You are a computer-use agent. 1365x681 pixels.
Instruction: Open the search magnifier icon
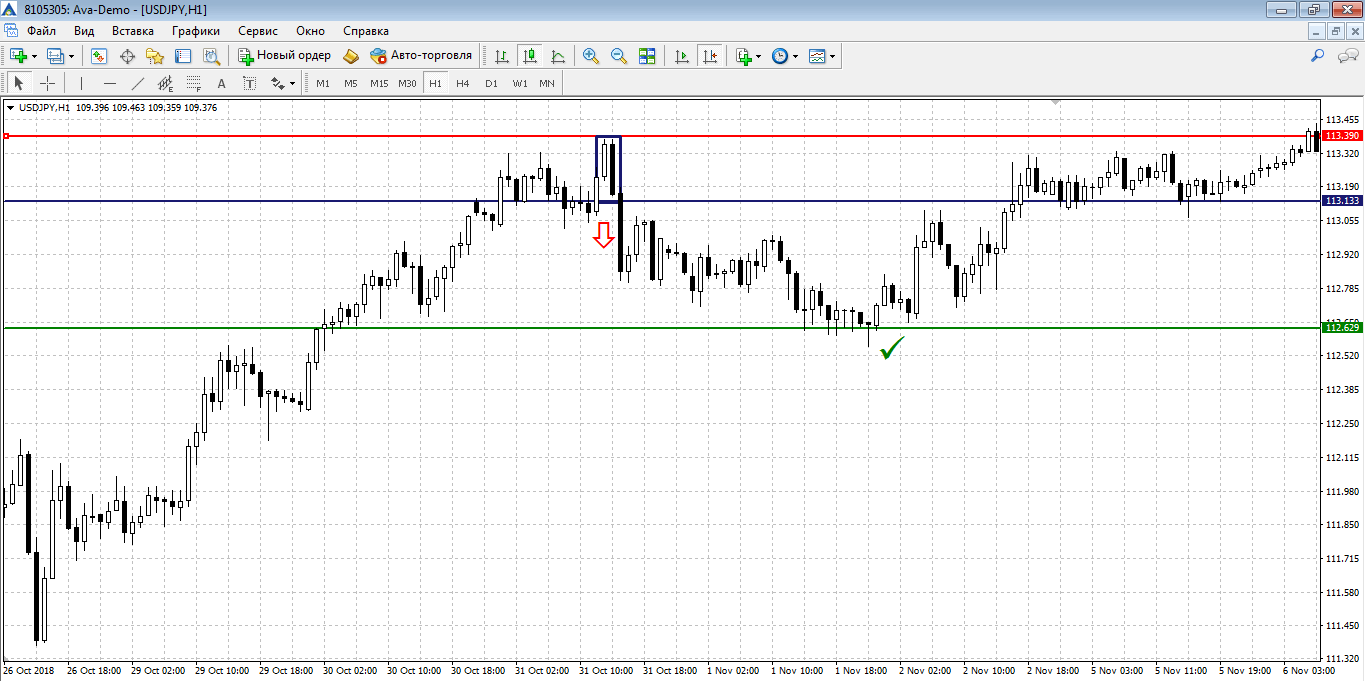point(1318,56)
